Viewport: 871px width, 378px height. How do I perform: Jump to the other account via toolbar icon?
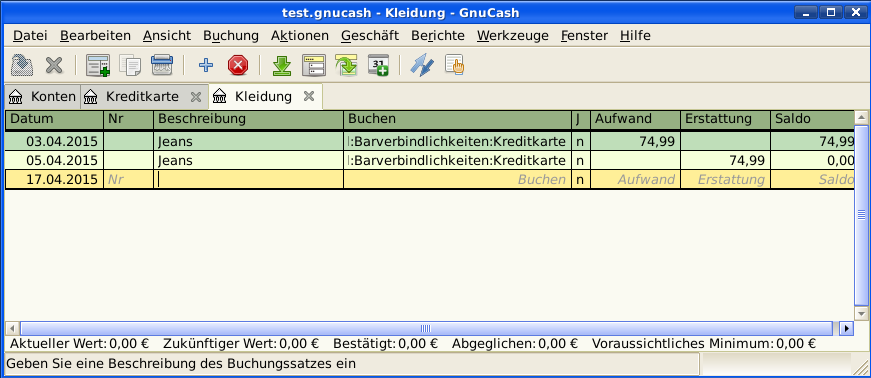pyautogui.click(x=346, y=65)
